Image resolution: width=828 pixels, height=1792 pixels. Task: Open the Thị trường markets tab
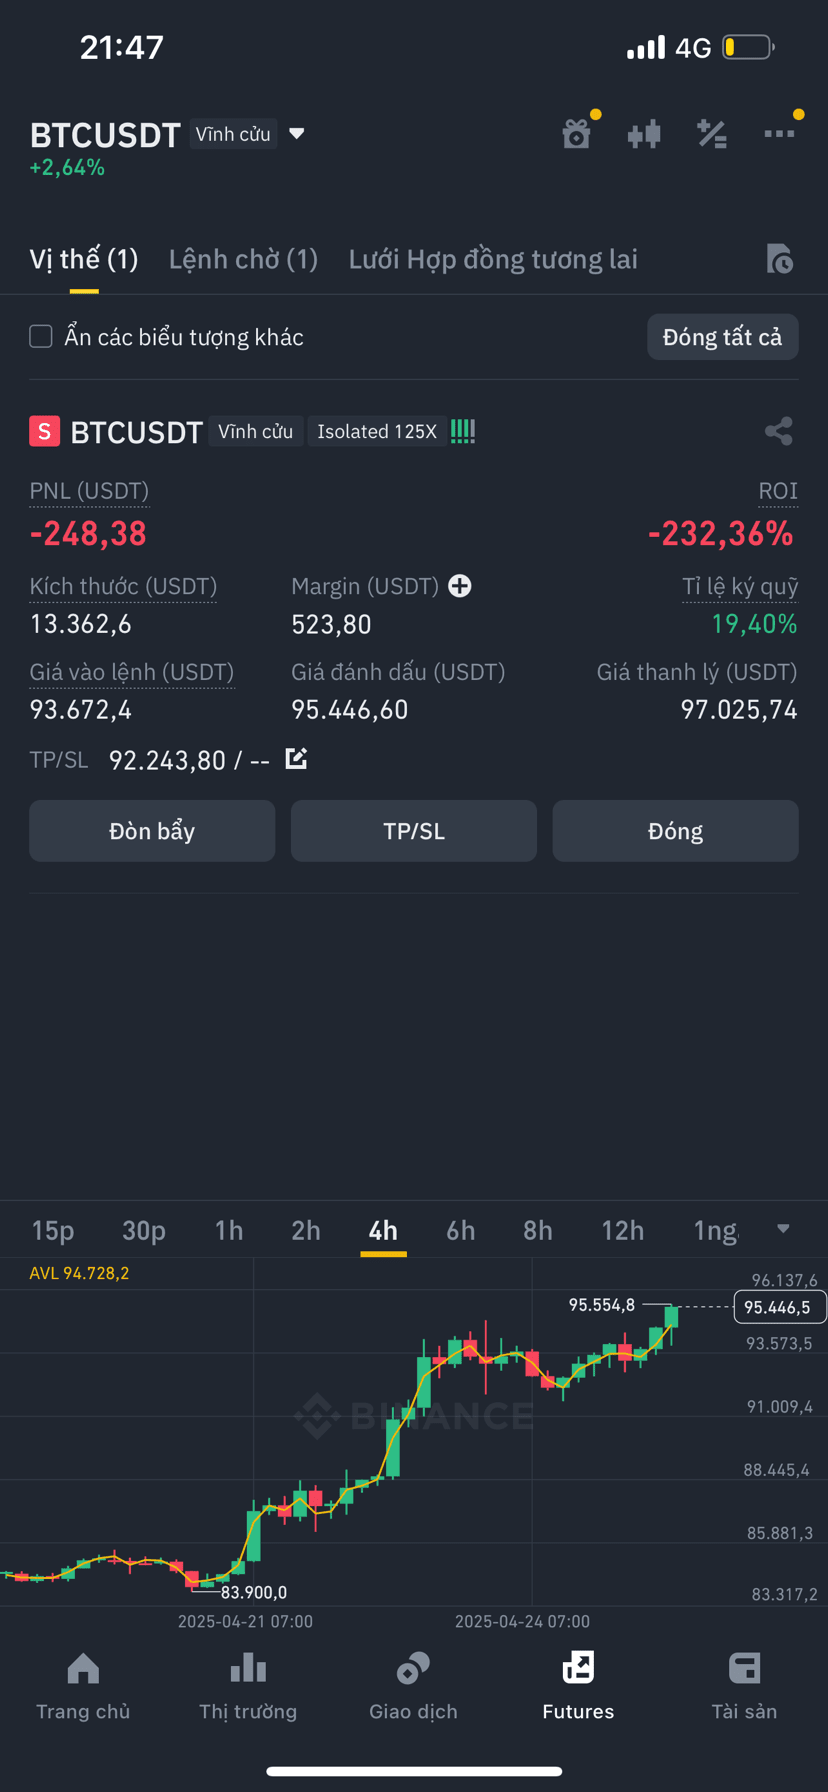(248, 1686)
